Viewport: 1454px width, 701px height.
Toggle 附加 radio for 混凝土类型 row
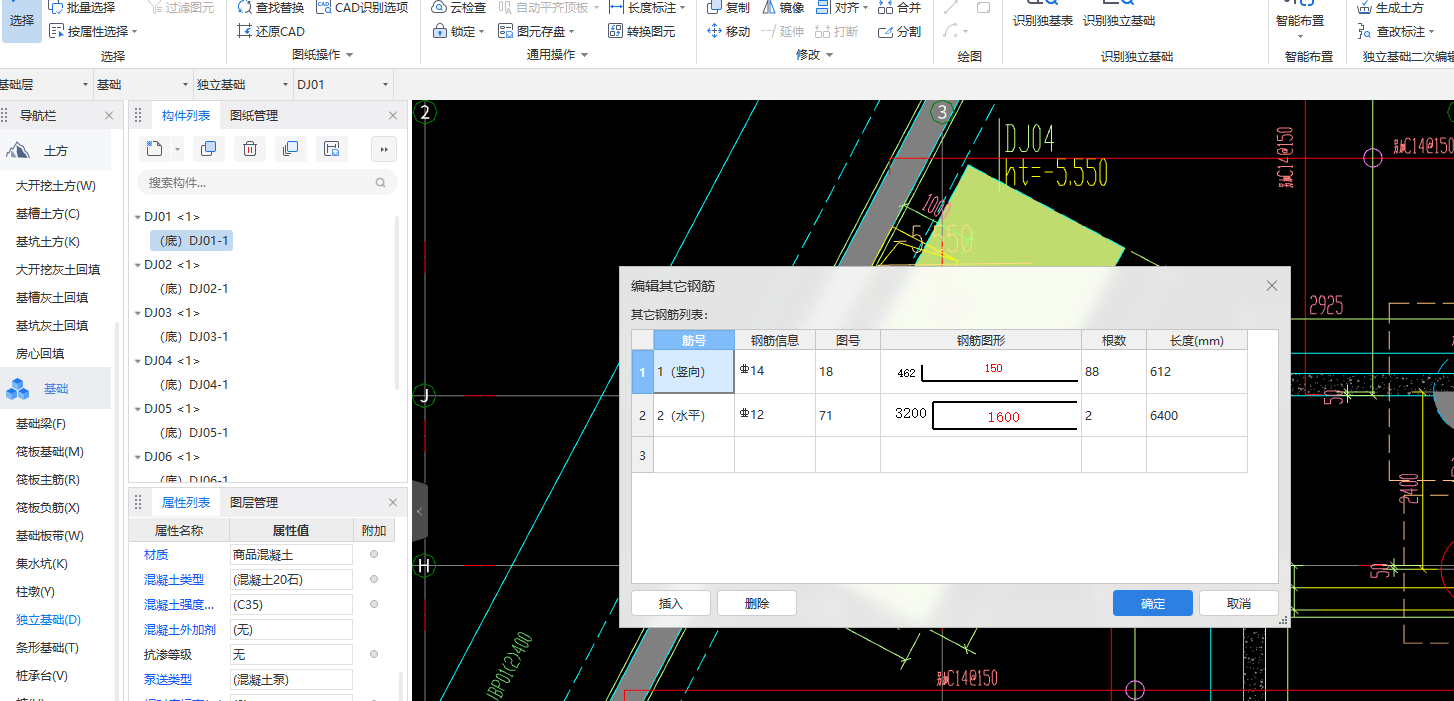click(x=374, y=579)
